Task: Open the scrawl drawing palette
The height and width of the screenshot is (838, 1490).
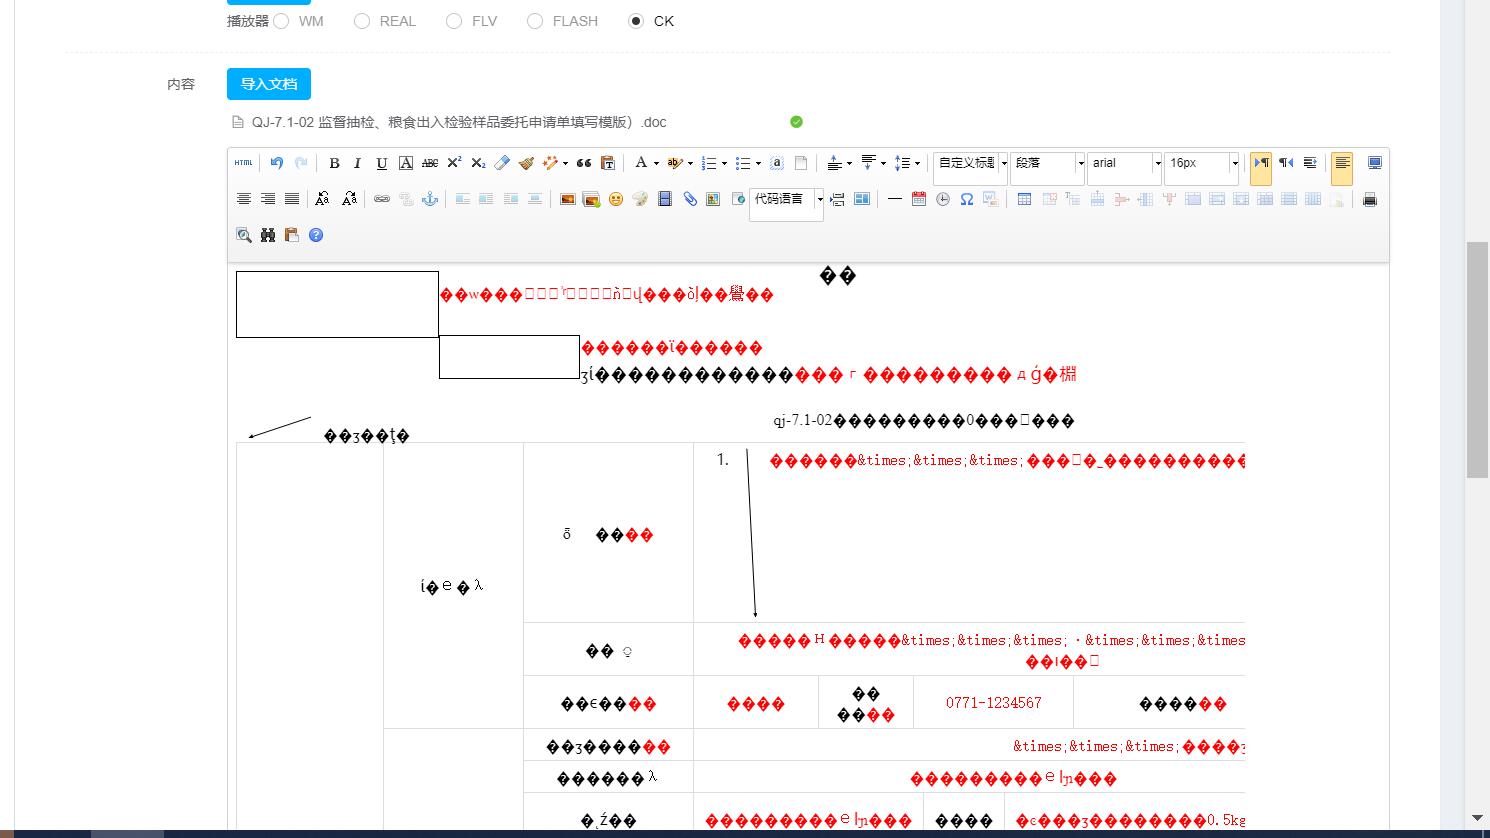Action: point(640,199)
